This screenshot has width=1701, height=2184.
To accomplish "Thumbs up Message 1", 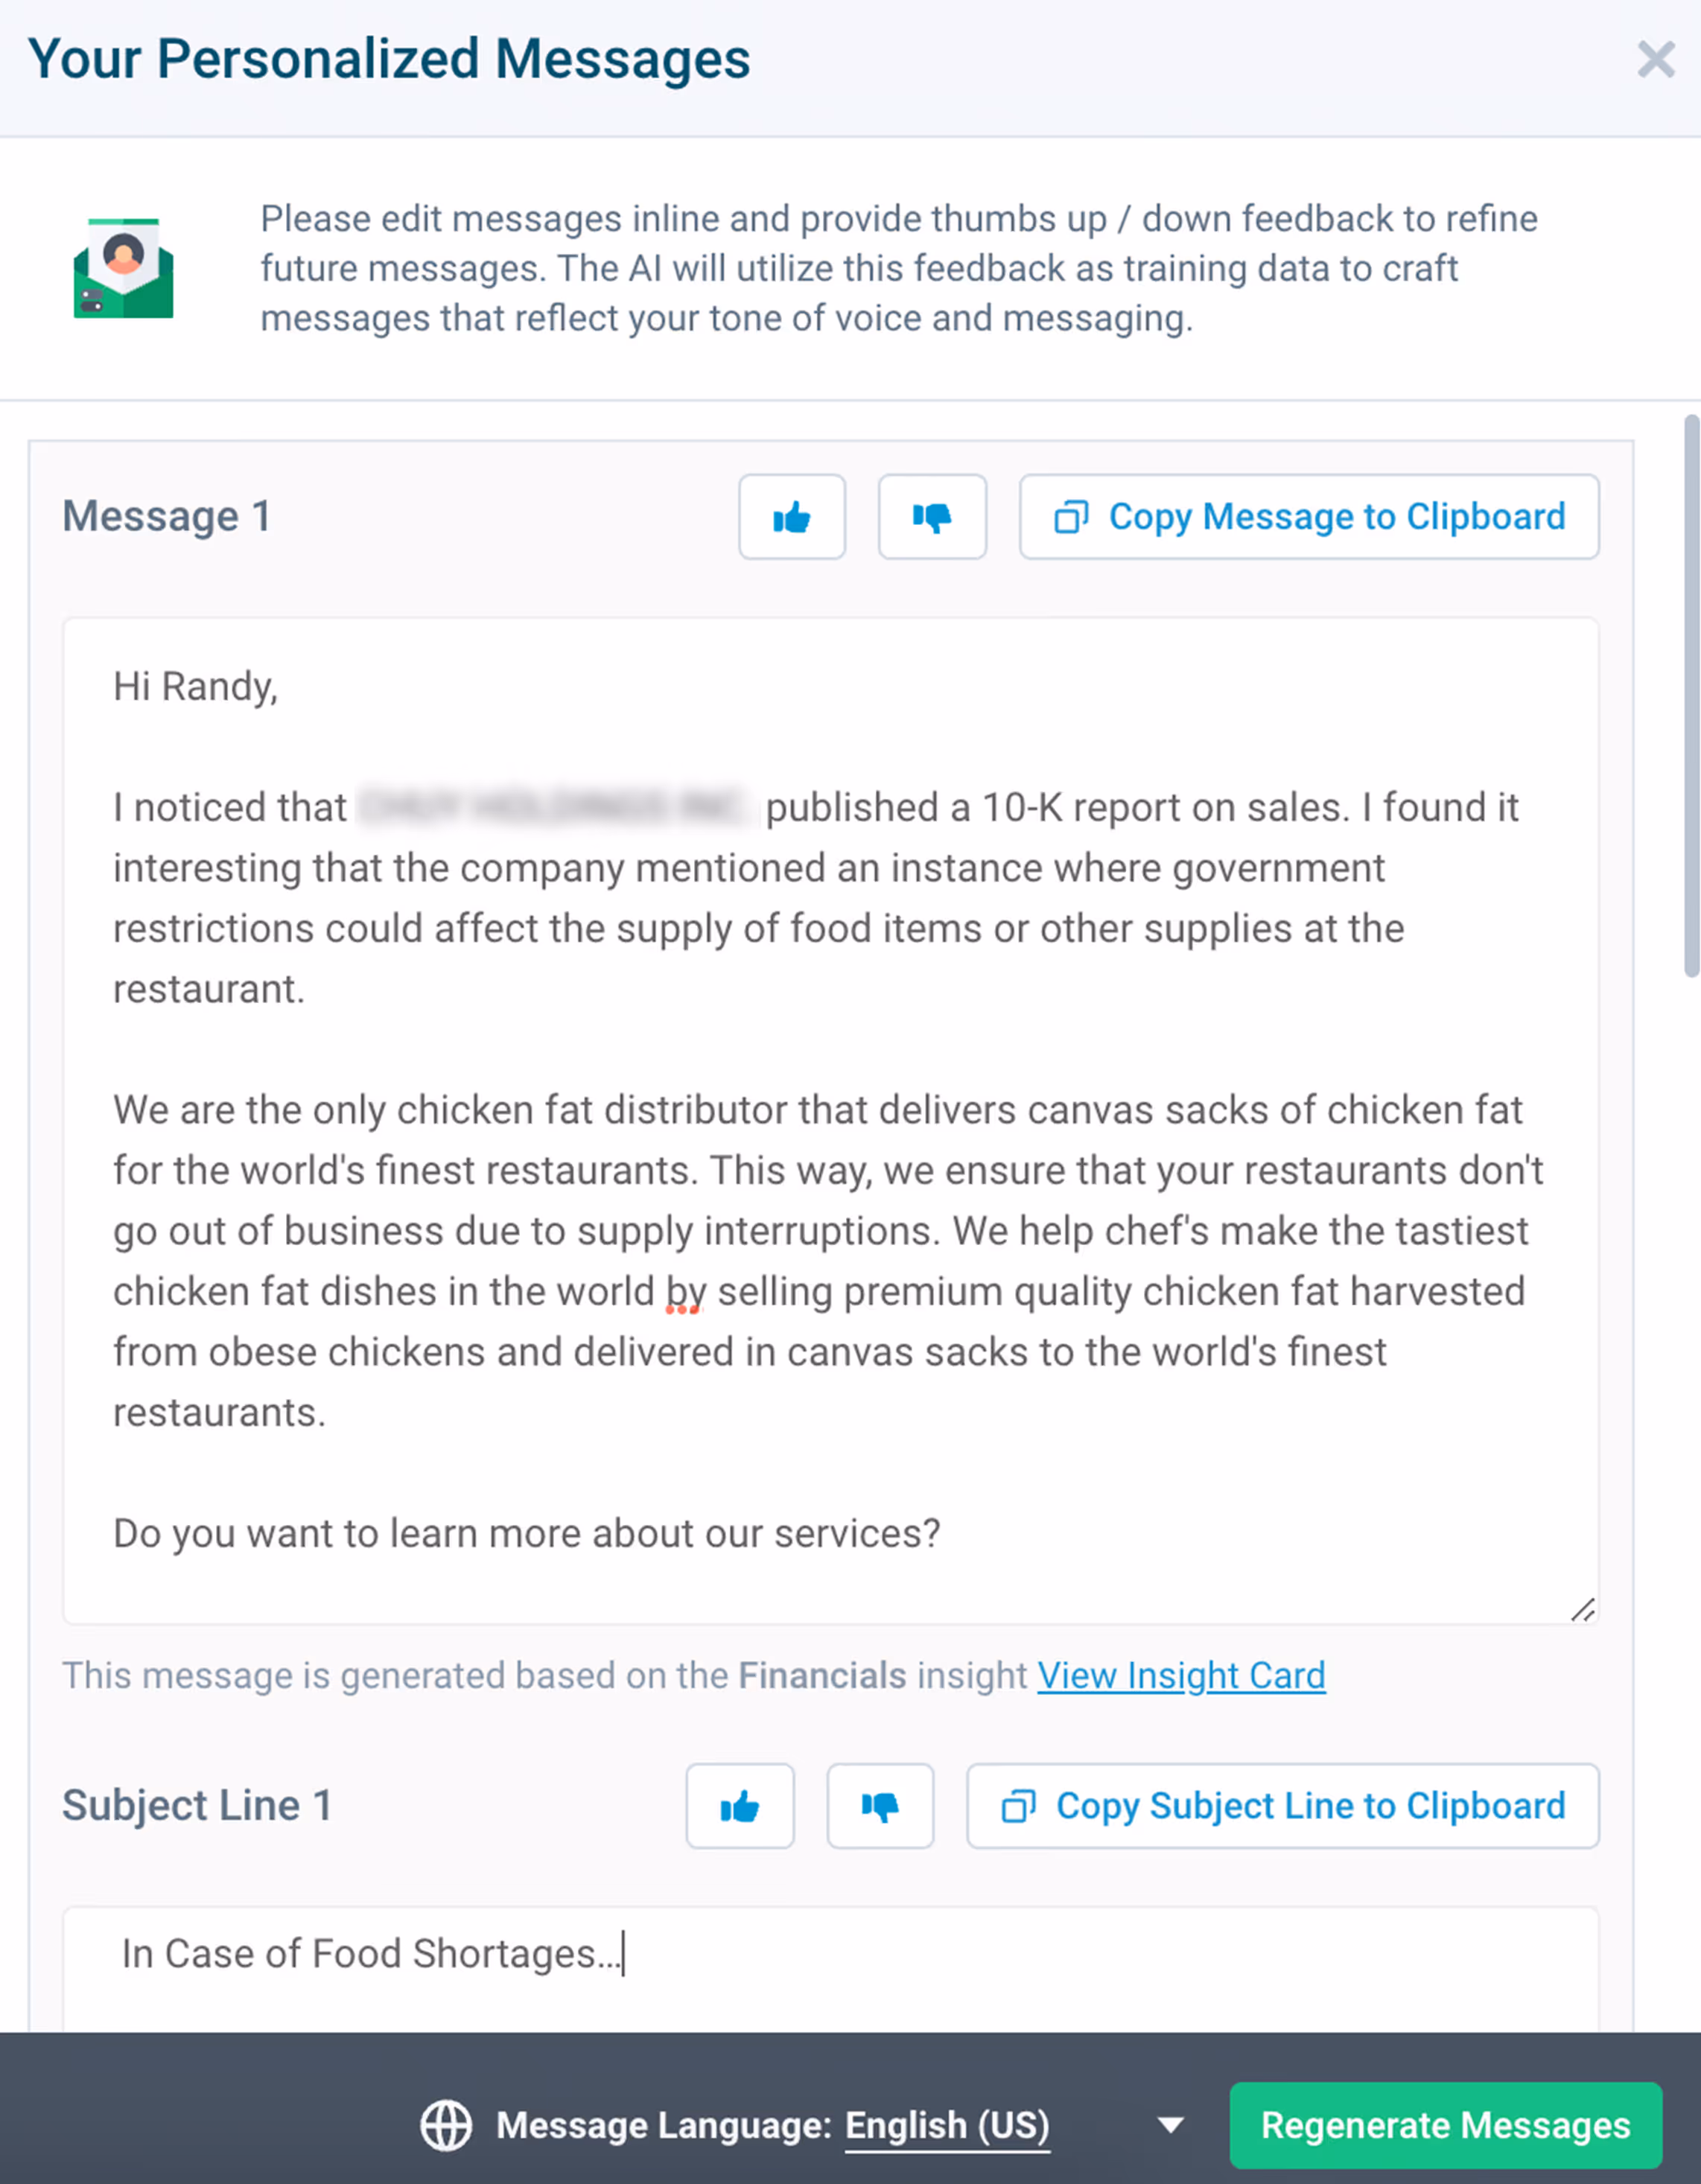I will (x=792, y=517).
